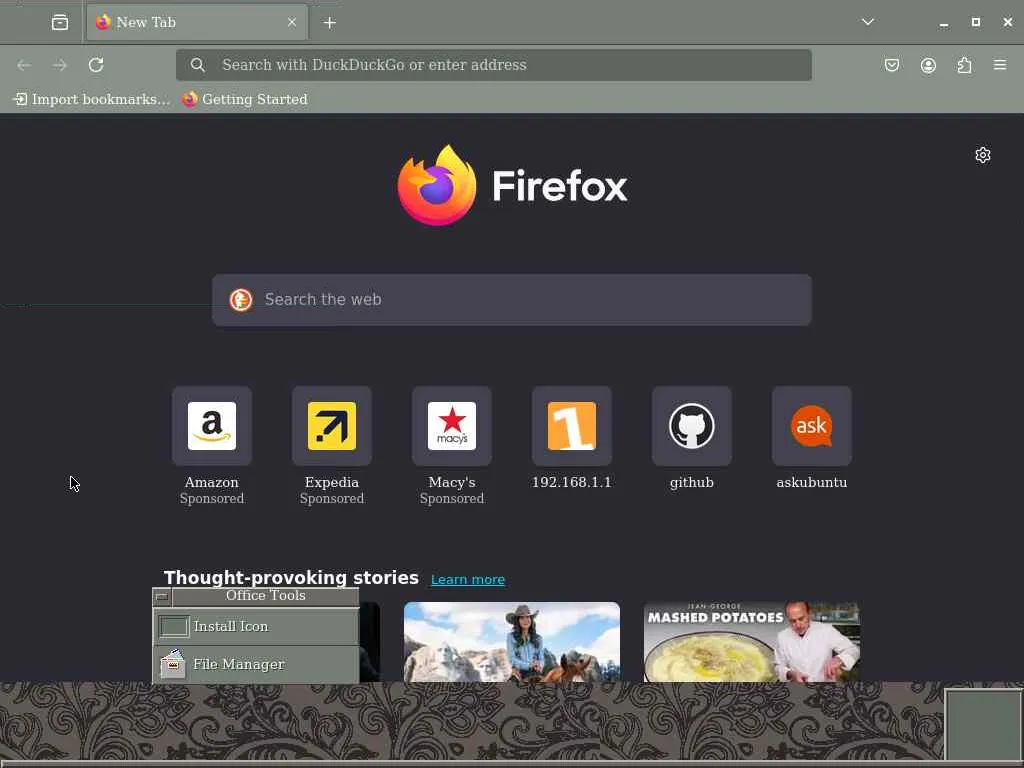Click the Office Tools title bar

click(x=265, y=596)
